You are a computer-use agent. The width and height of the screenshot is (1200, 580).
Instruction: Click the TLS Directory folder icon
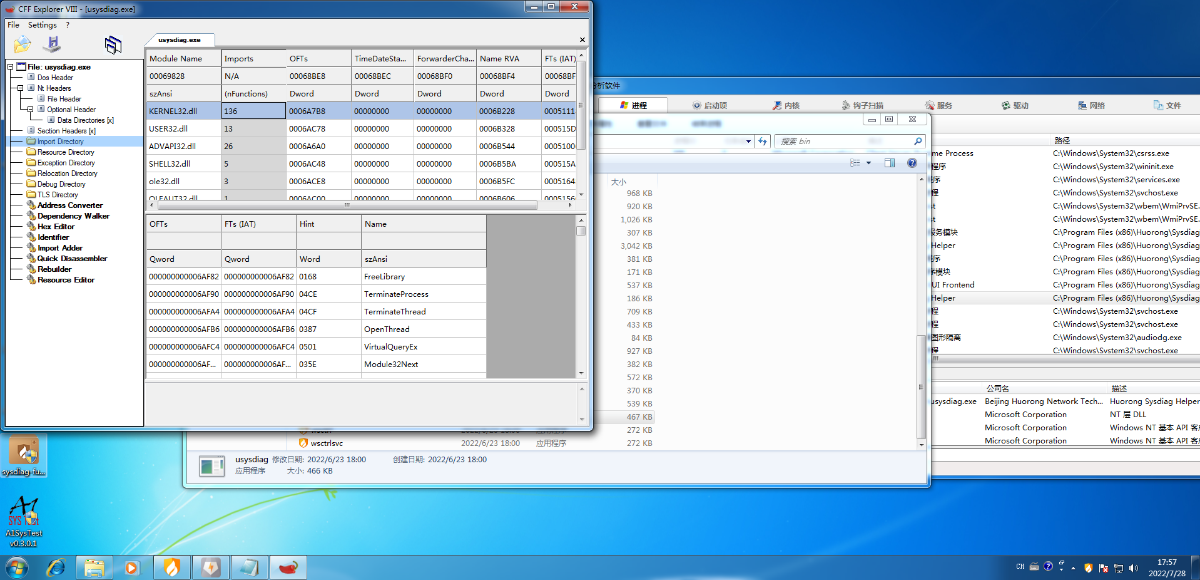pos(30,195)
